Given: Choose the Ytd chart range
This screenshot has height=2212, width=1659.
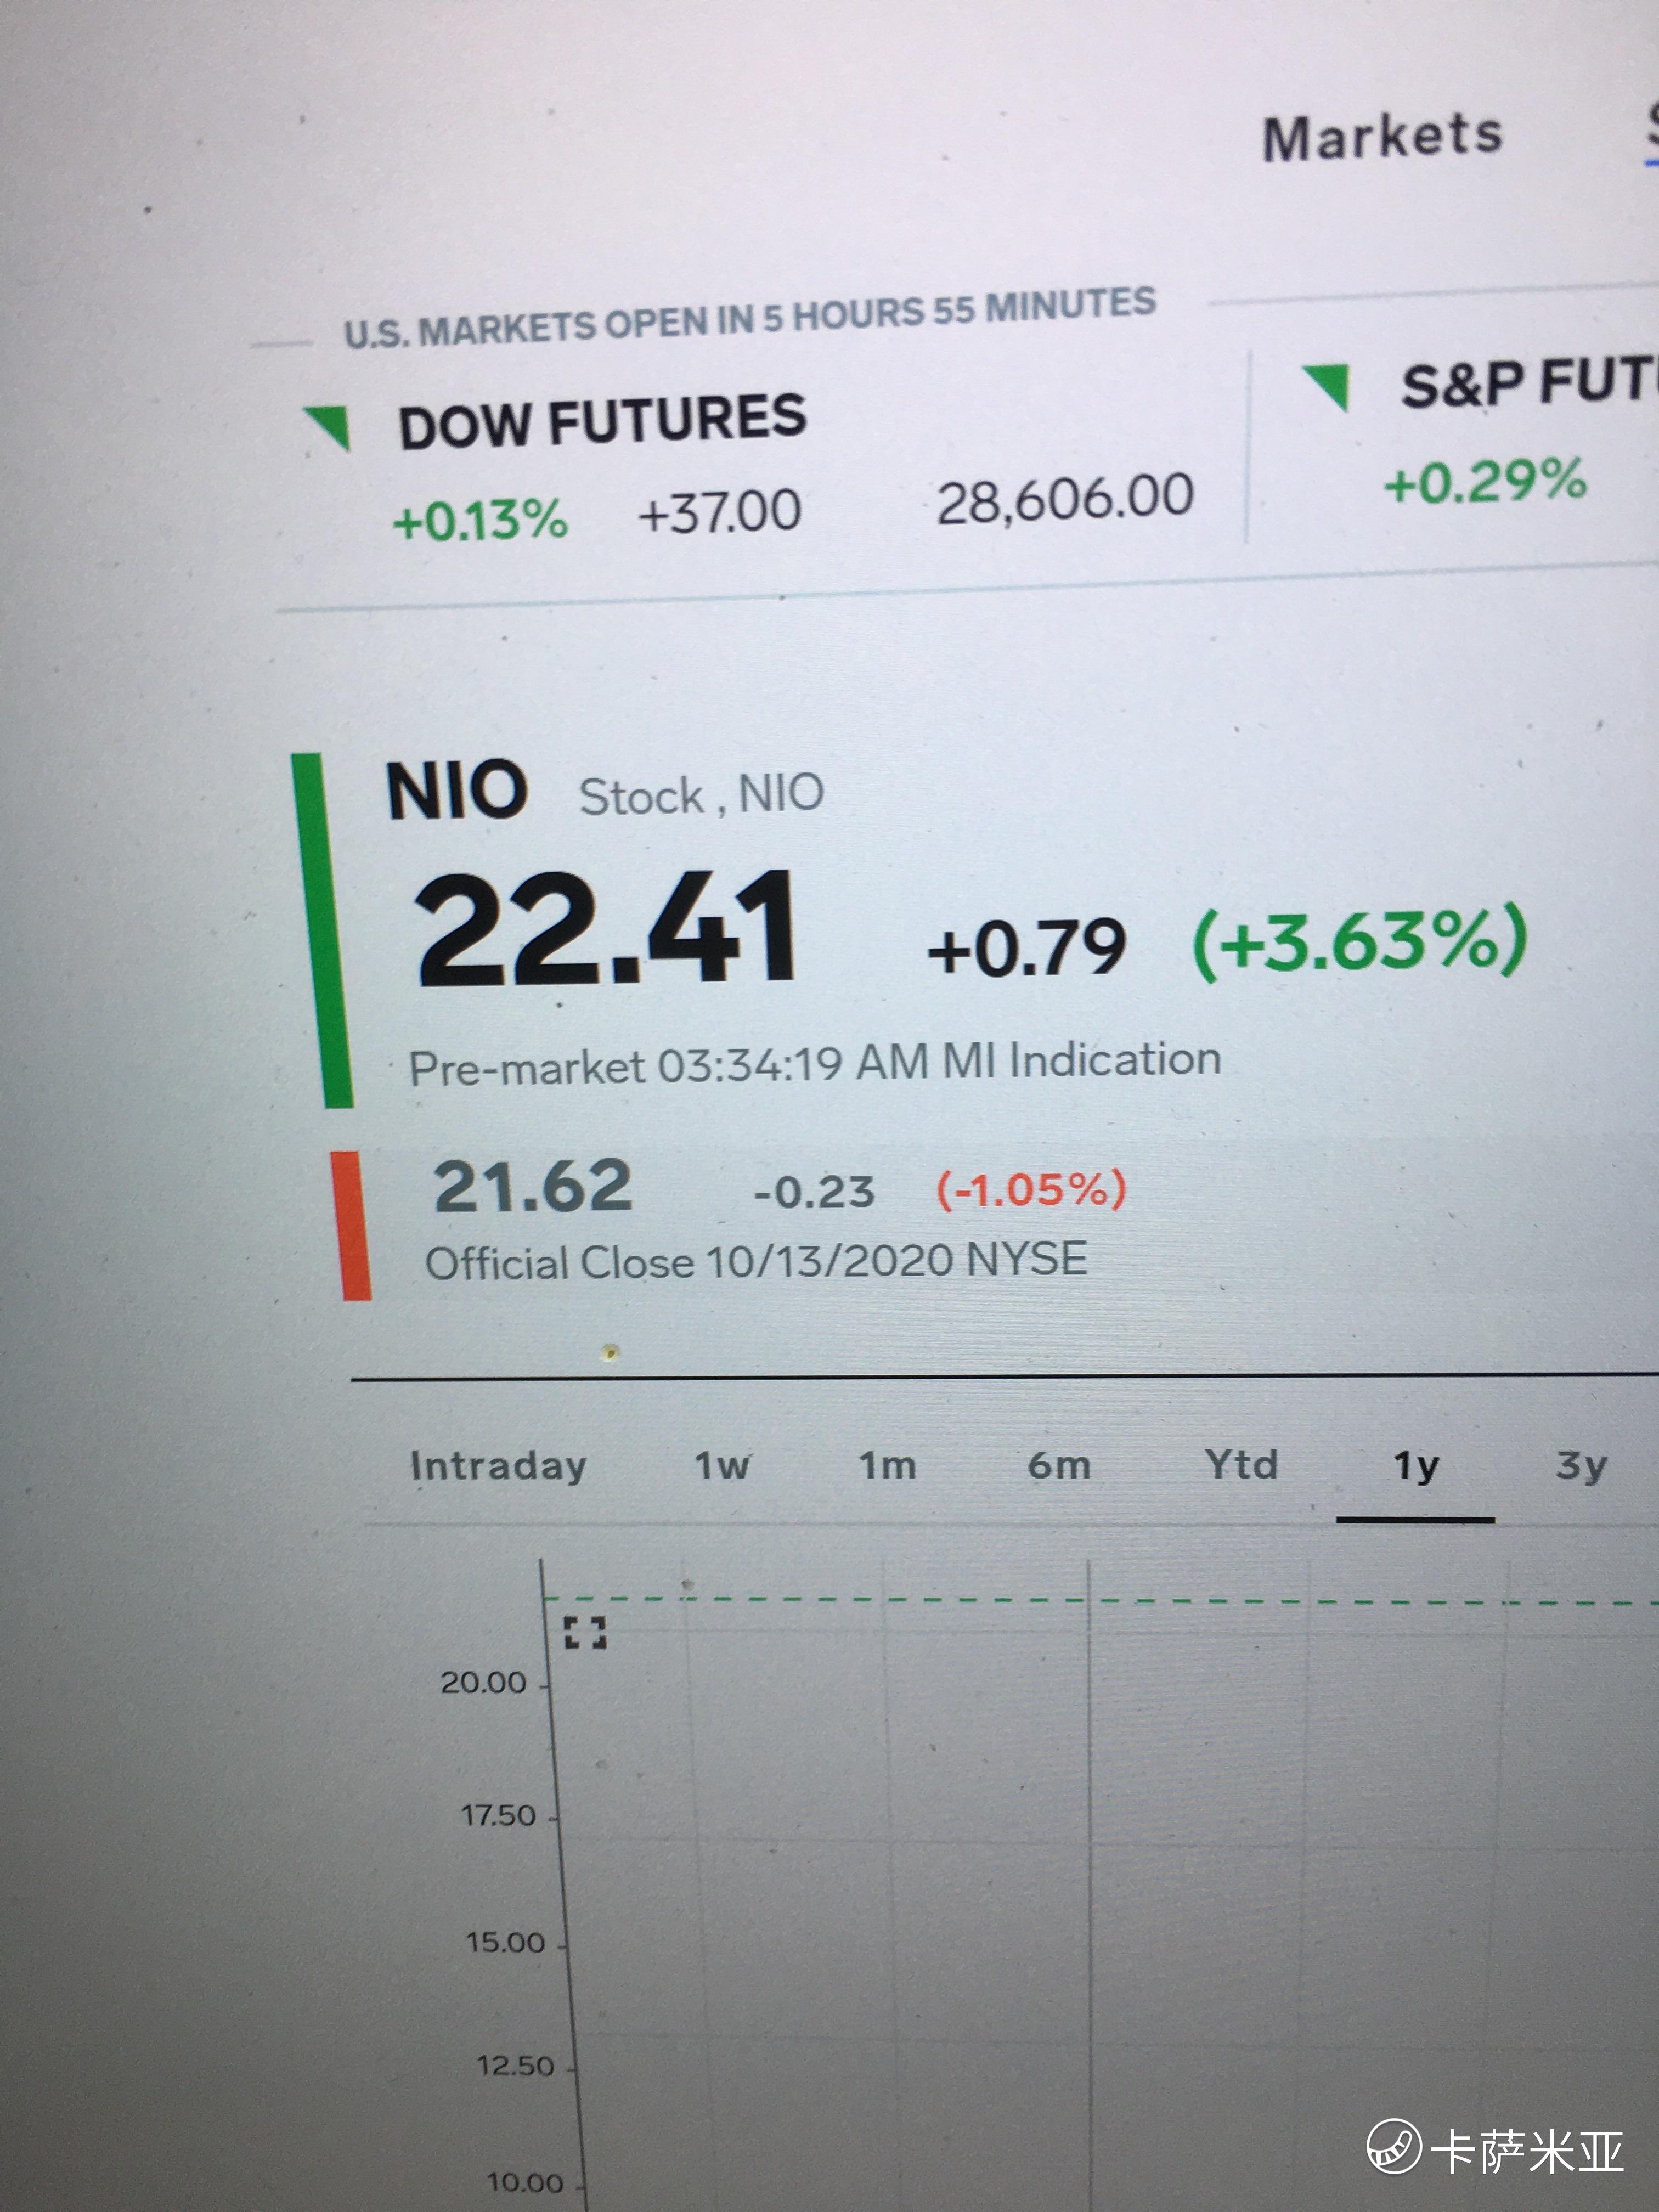Looking at the screenshot, I should [1241, 1465].
